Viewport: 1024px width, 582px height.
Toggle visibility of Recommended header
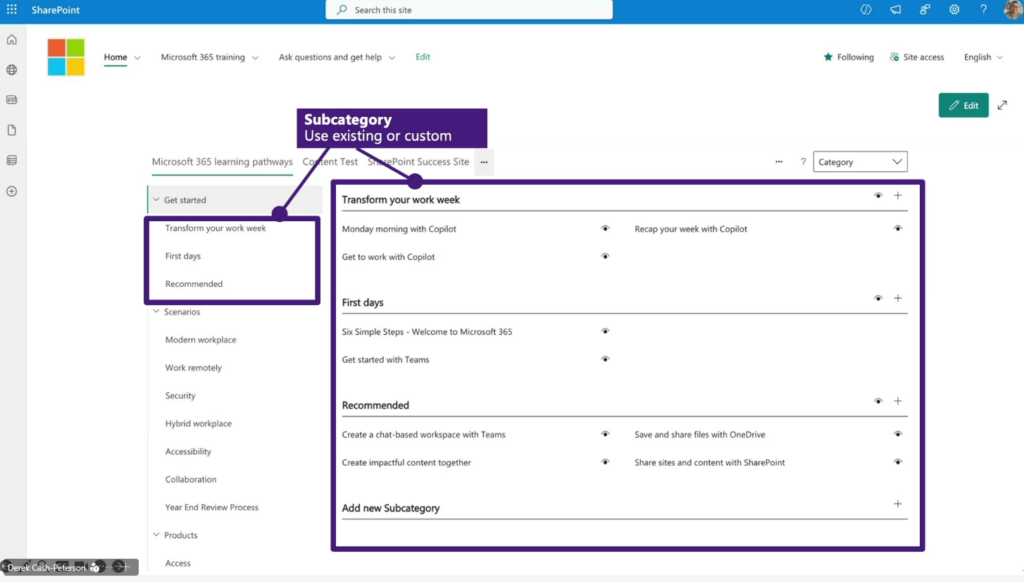pos(878,401)
